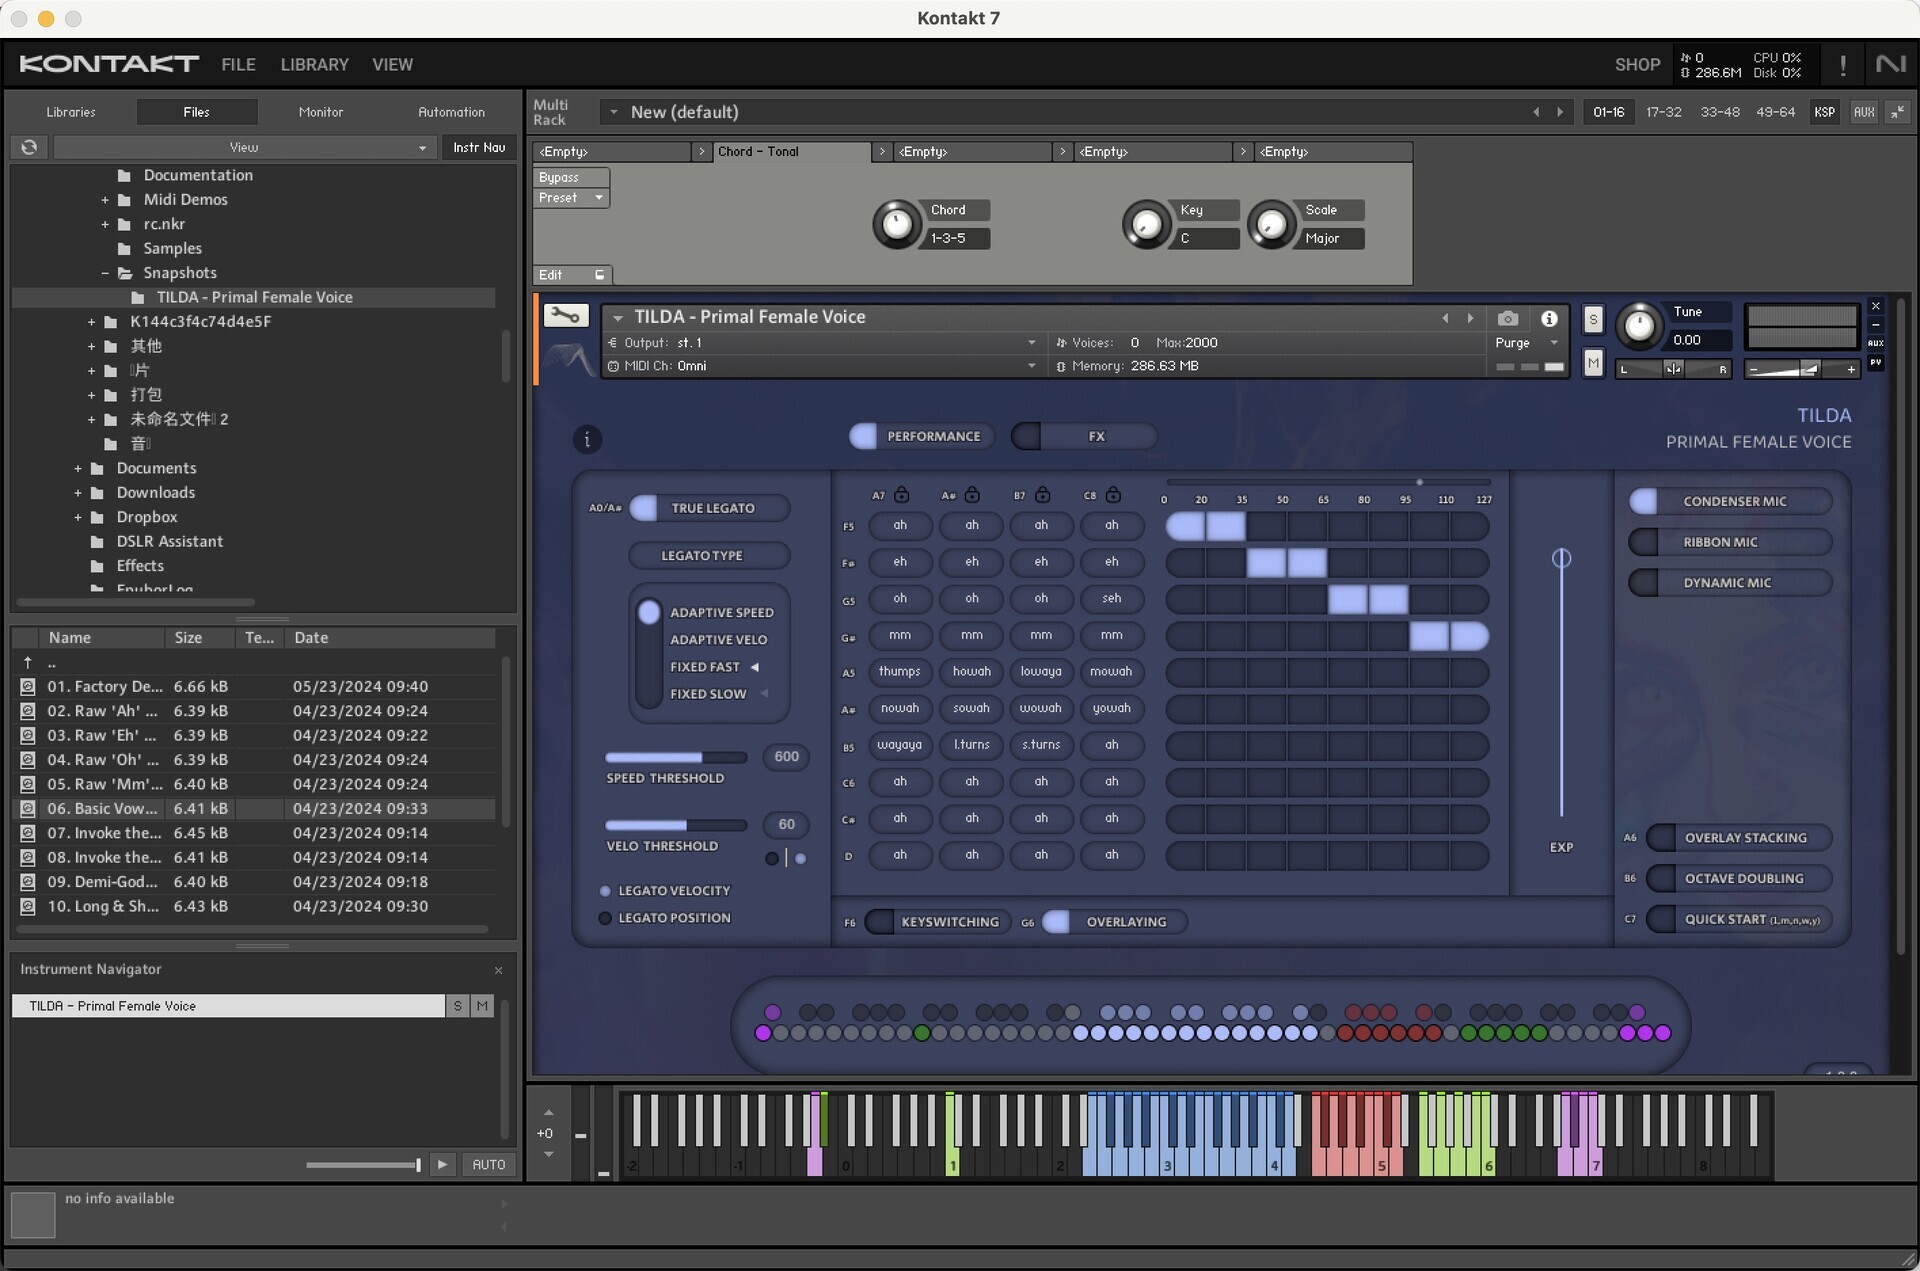Open the VIEW menu
Screen dimensions: 1920x1271
tap(392, 64)
